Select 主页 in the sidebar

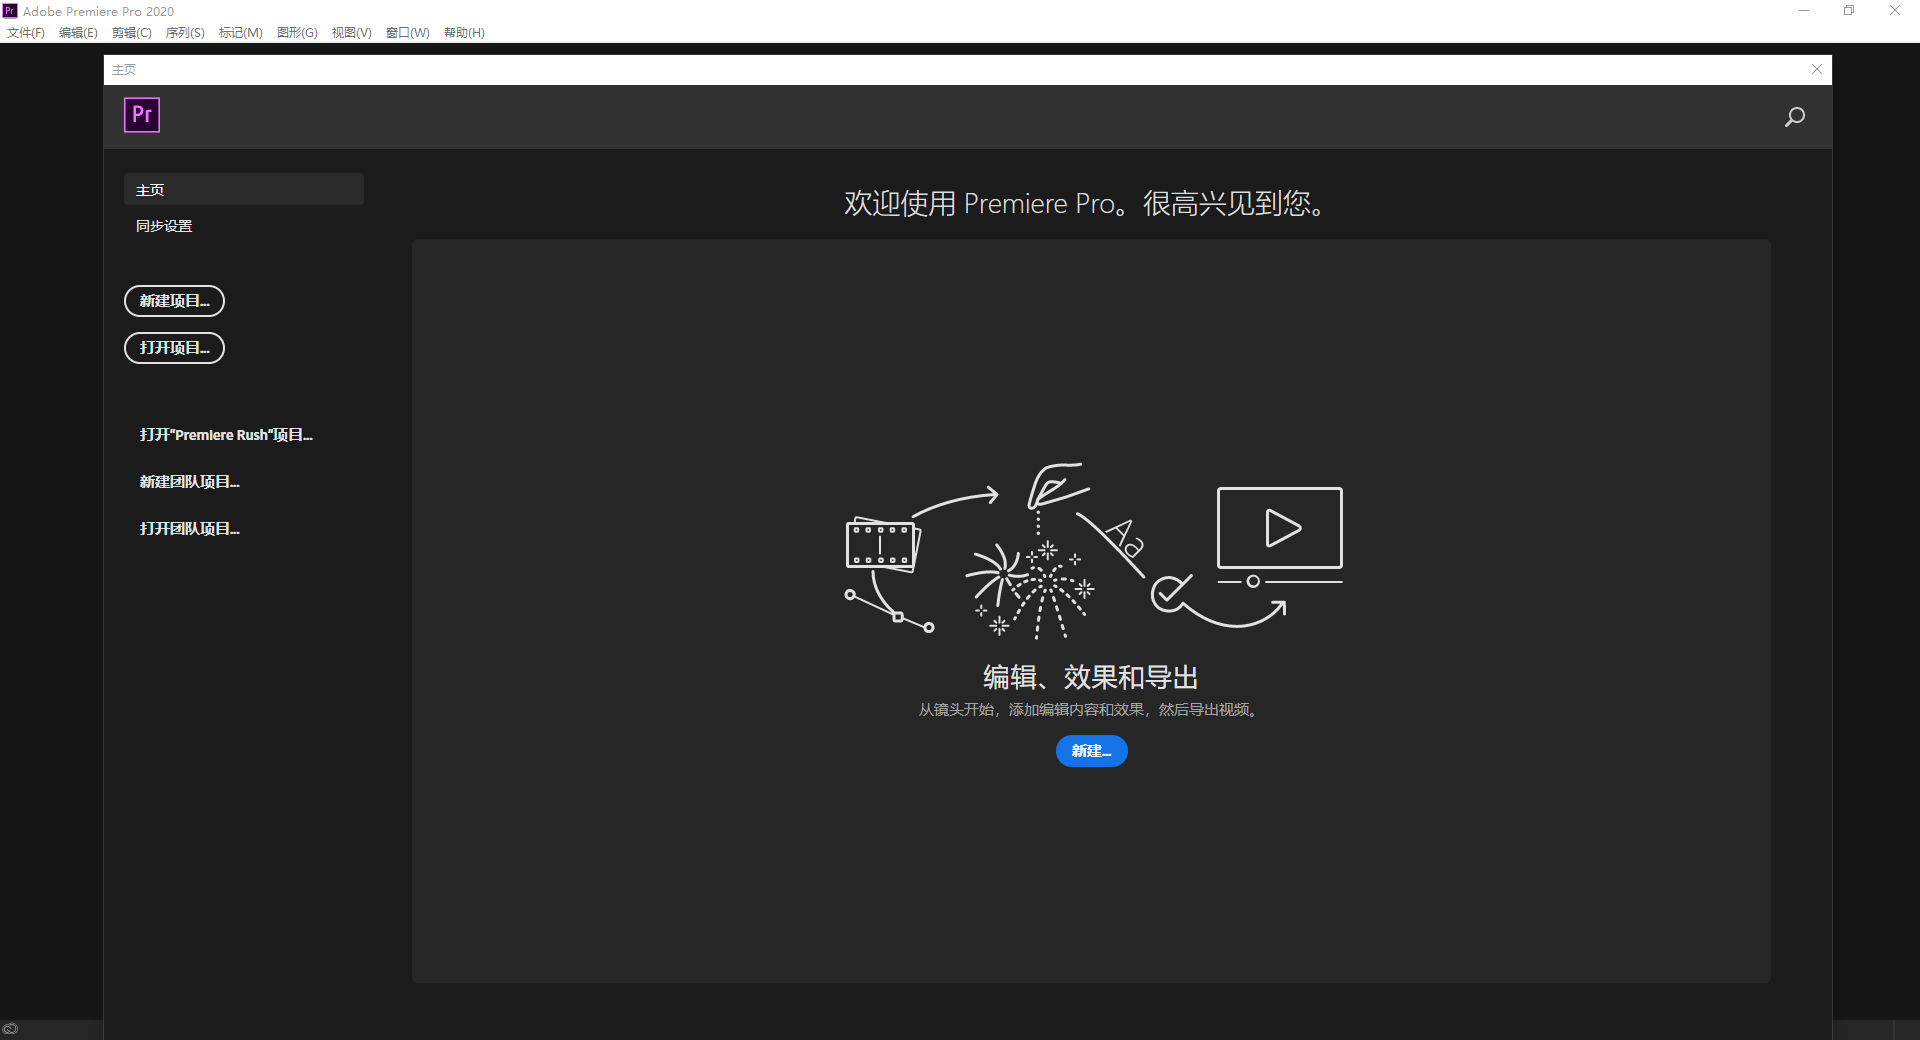(151, 189)
